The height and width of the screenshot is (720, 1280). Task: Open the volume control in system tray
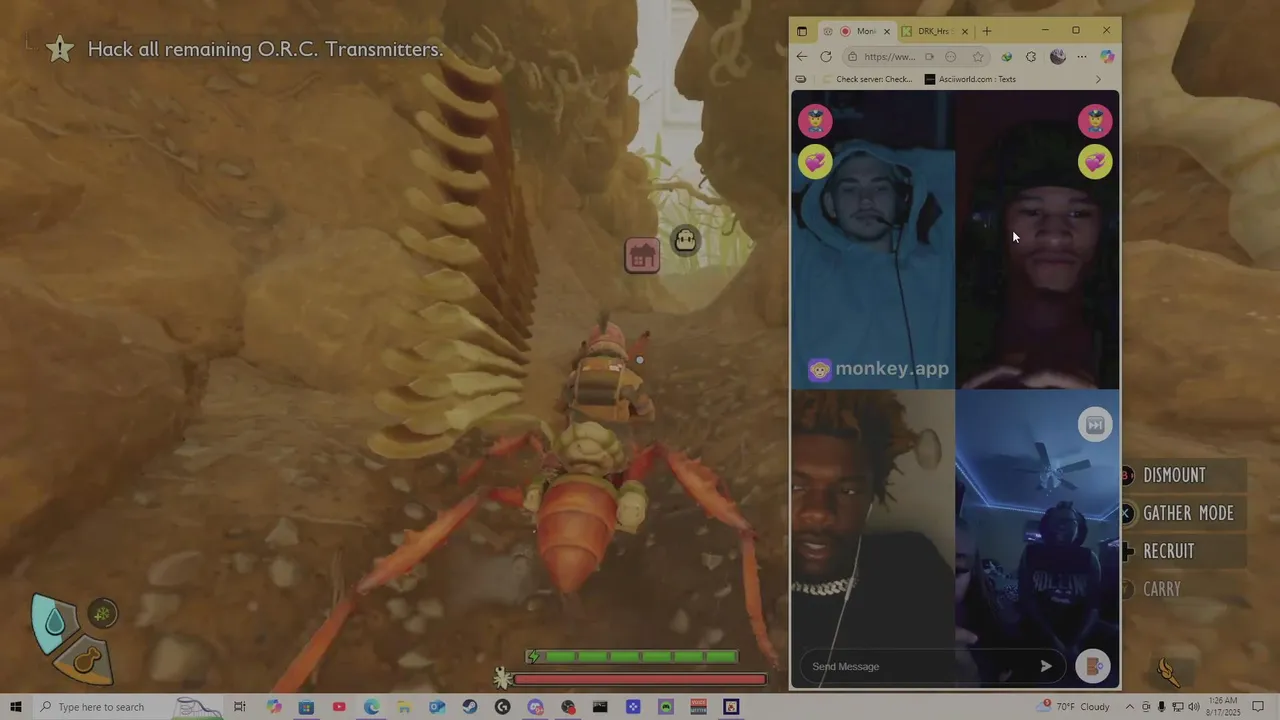1194,707
